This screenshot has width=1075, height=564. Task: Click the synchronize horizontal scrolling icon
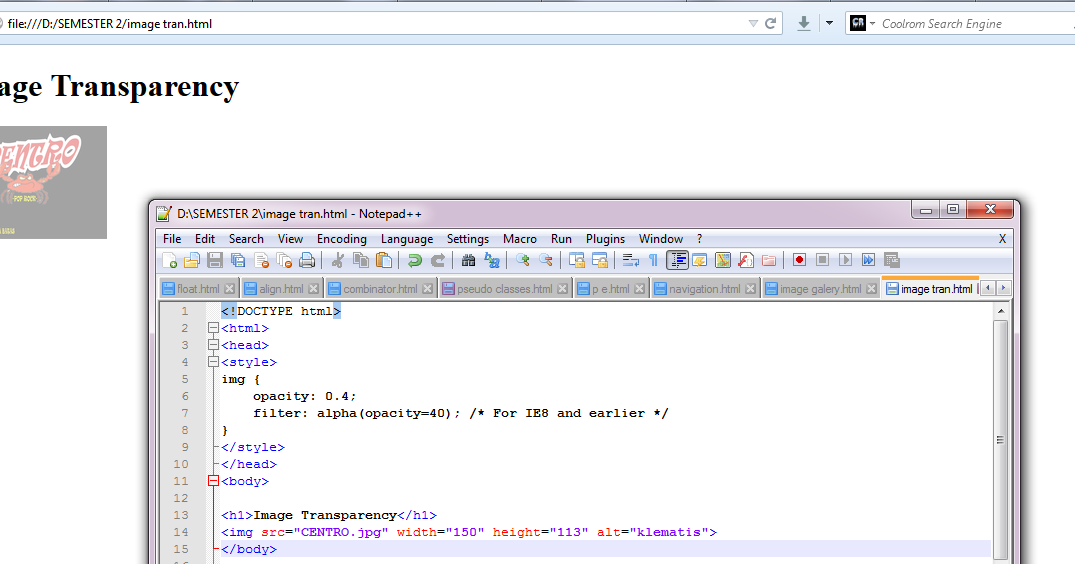(600, 260)
